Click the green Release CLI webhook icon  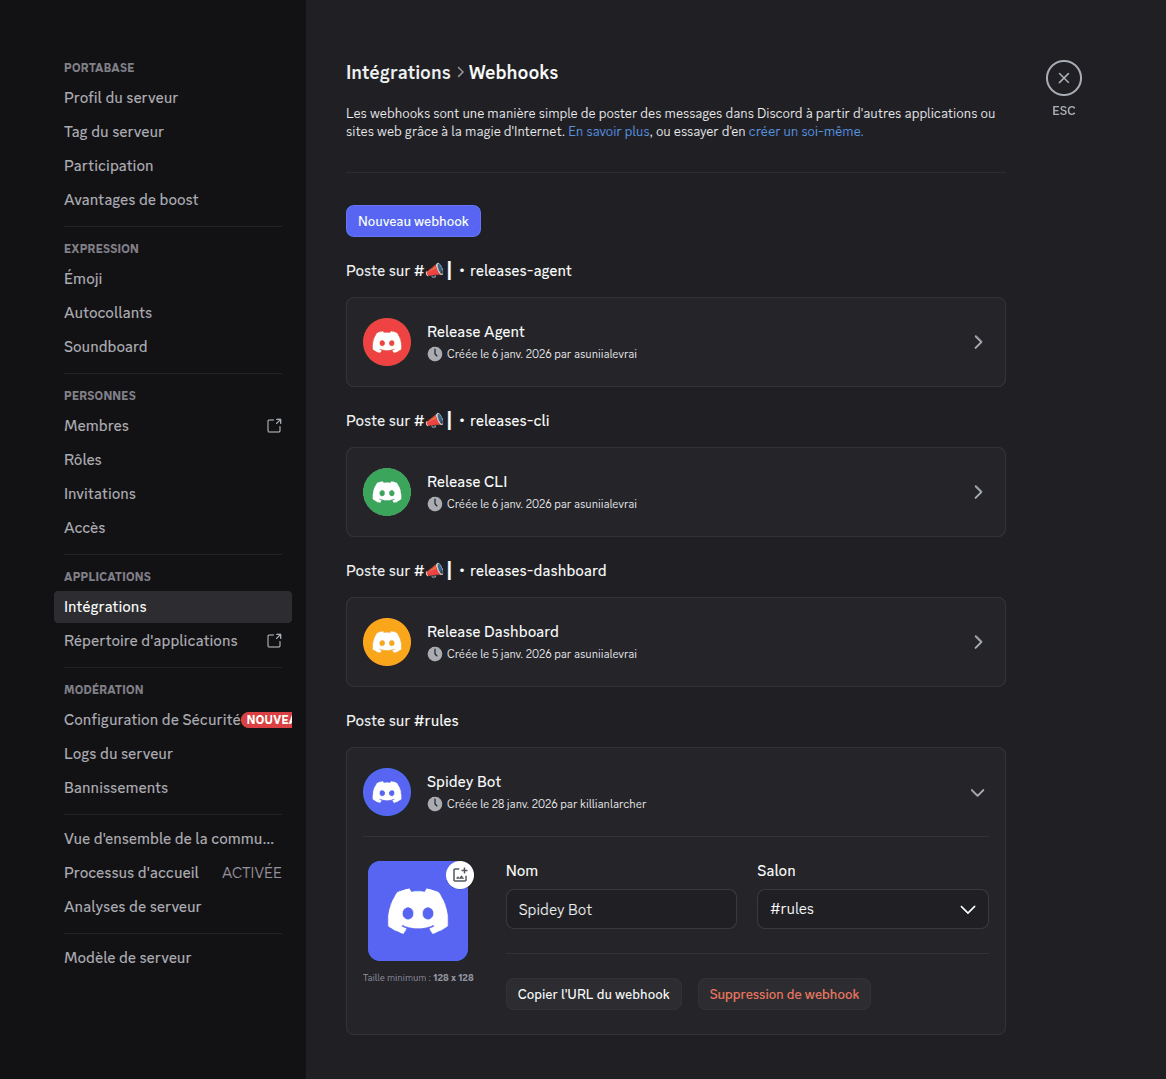coord(387,491)
